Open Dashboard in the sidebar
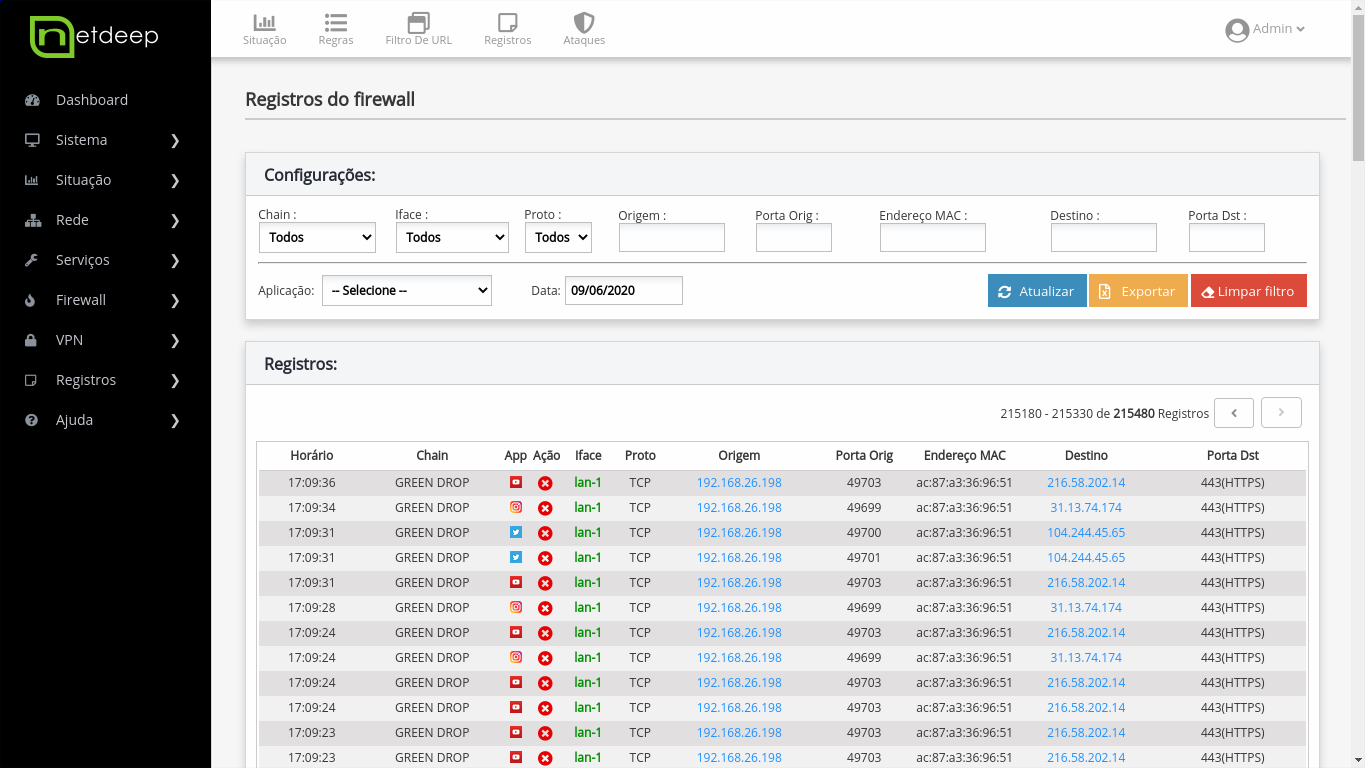This screenshot has height=768, width=1365. pyautogui.click(x=92, y=100)
